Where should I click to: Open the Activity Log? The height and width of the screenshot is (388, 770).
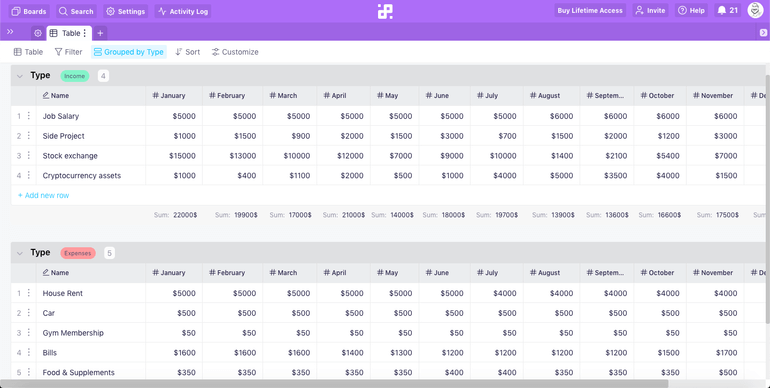(x=183, y=11)
